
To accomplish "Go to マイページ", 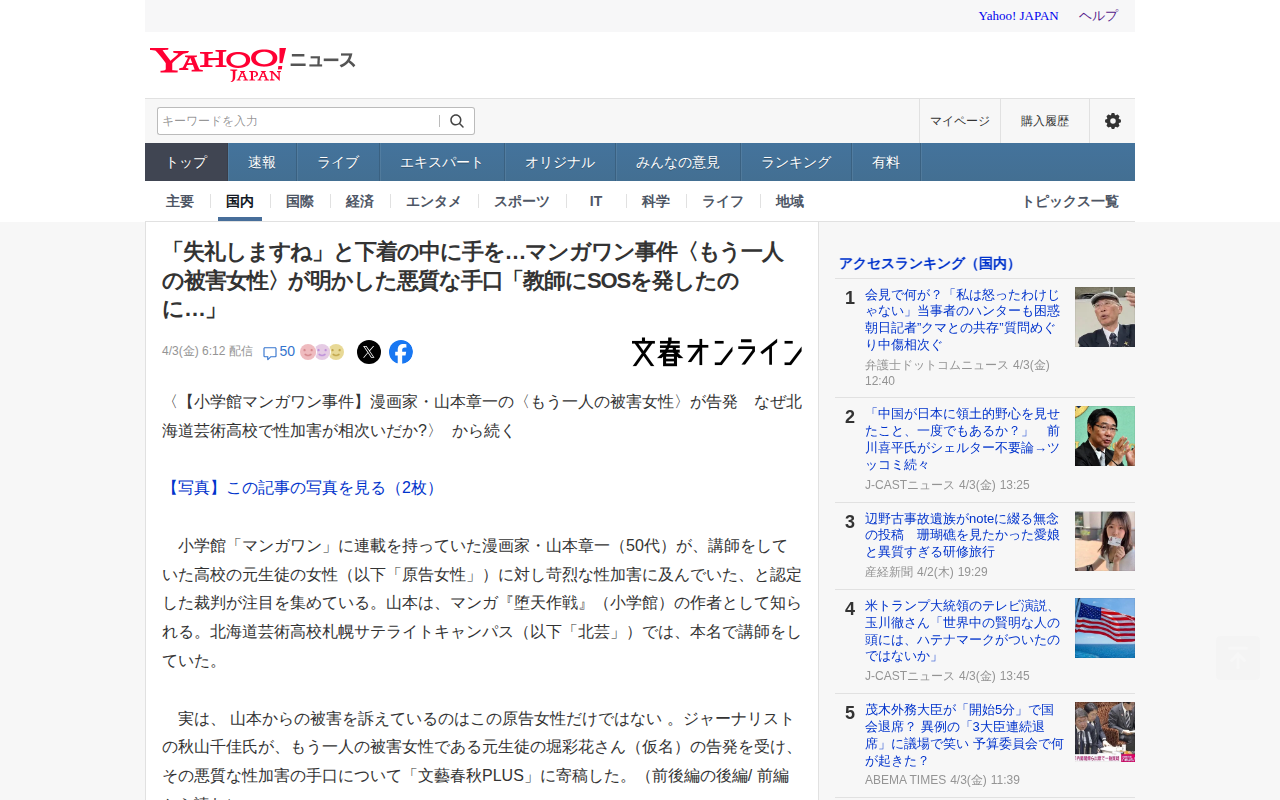I will 960,121.
